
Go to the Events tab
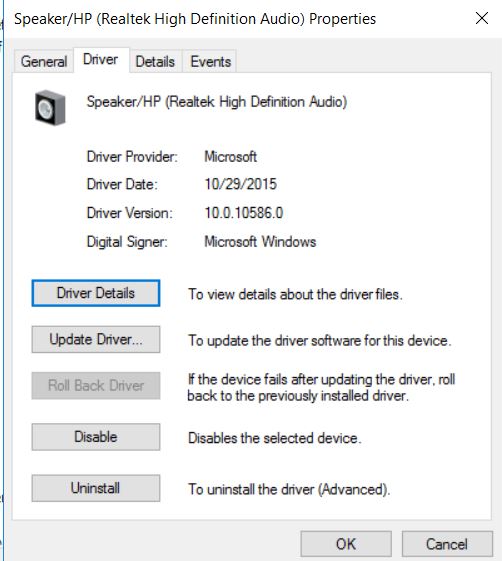click(210, 62)
